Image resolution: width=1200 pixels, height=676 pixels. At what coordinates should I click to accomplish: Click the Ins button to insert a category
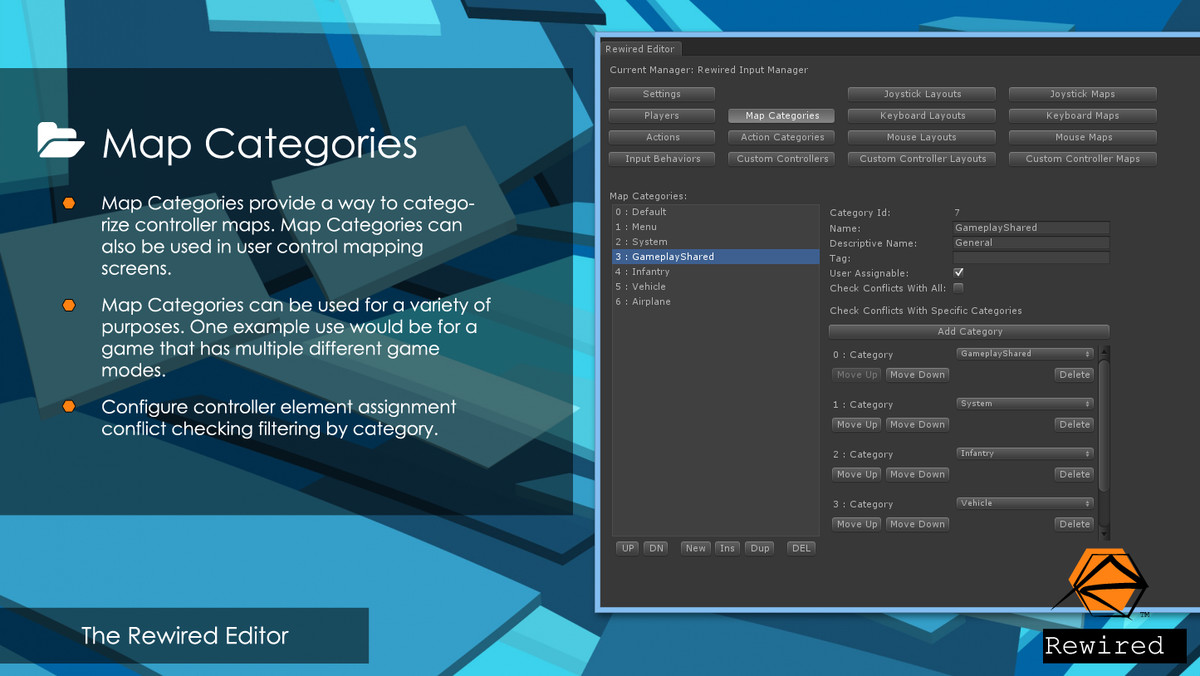727,548
